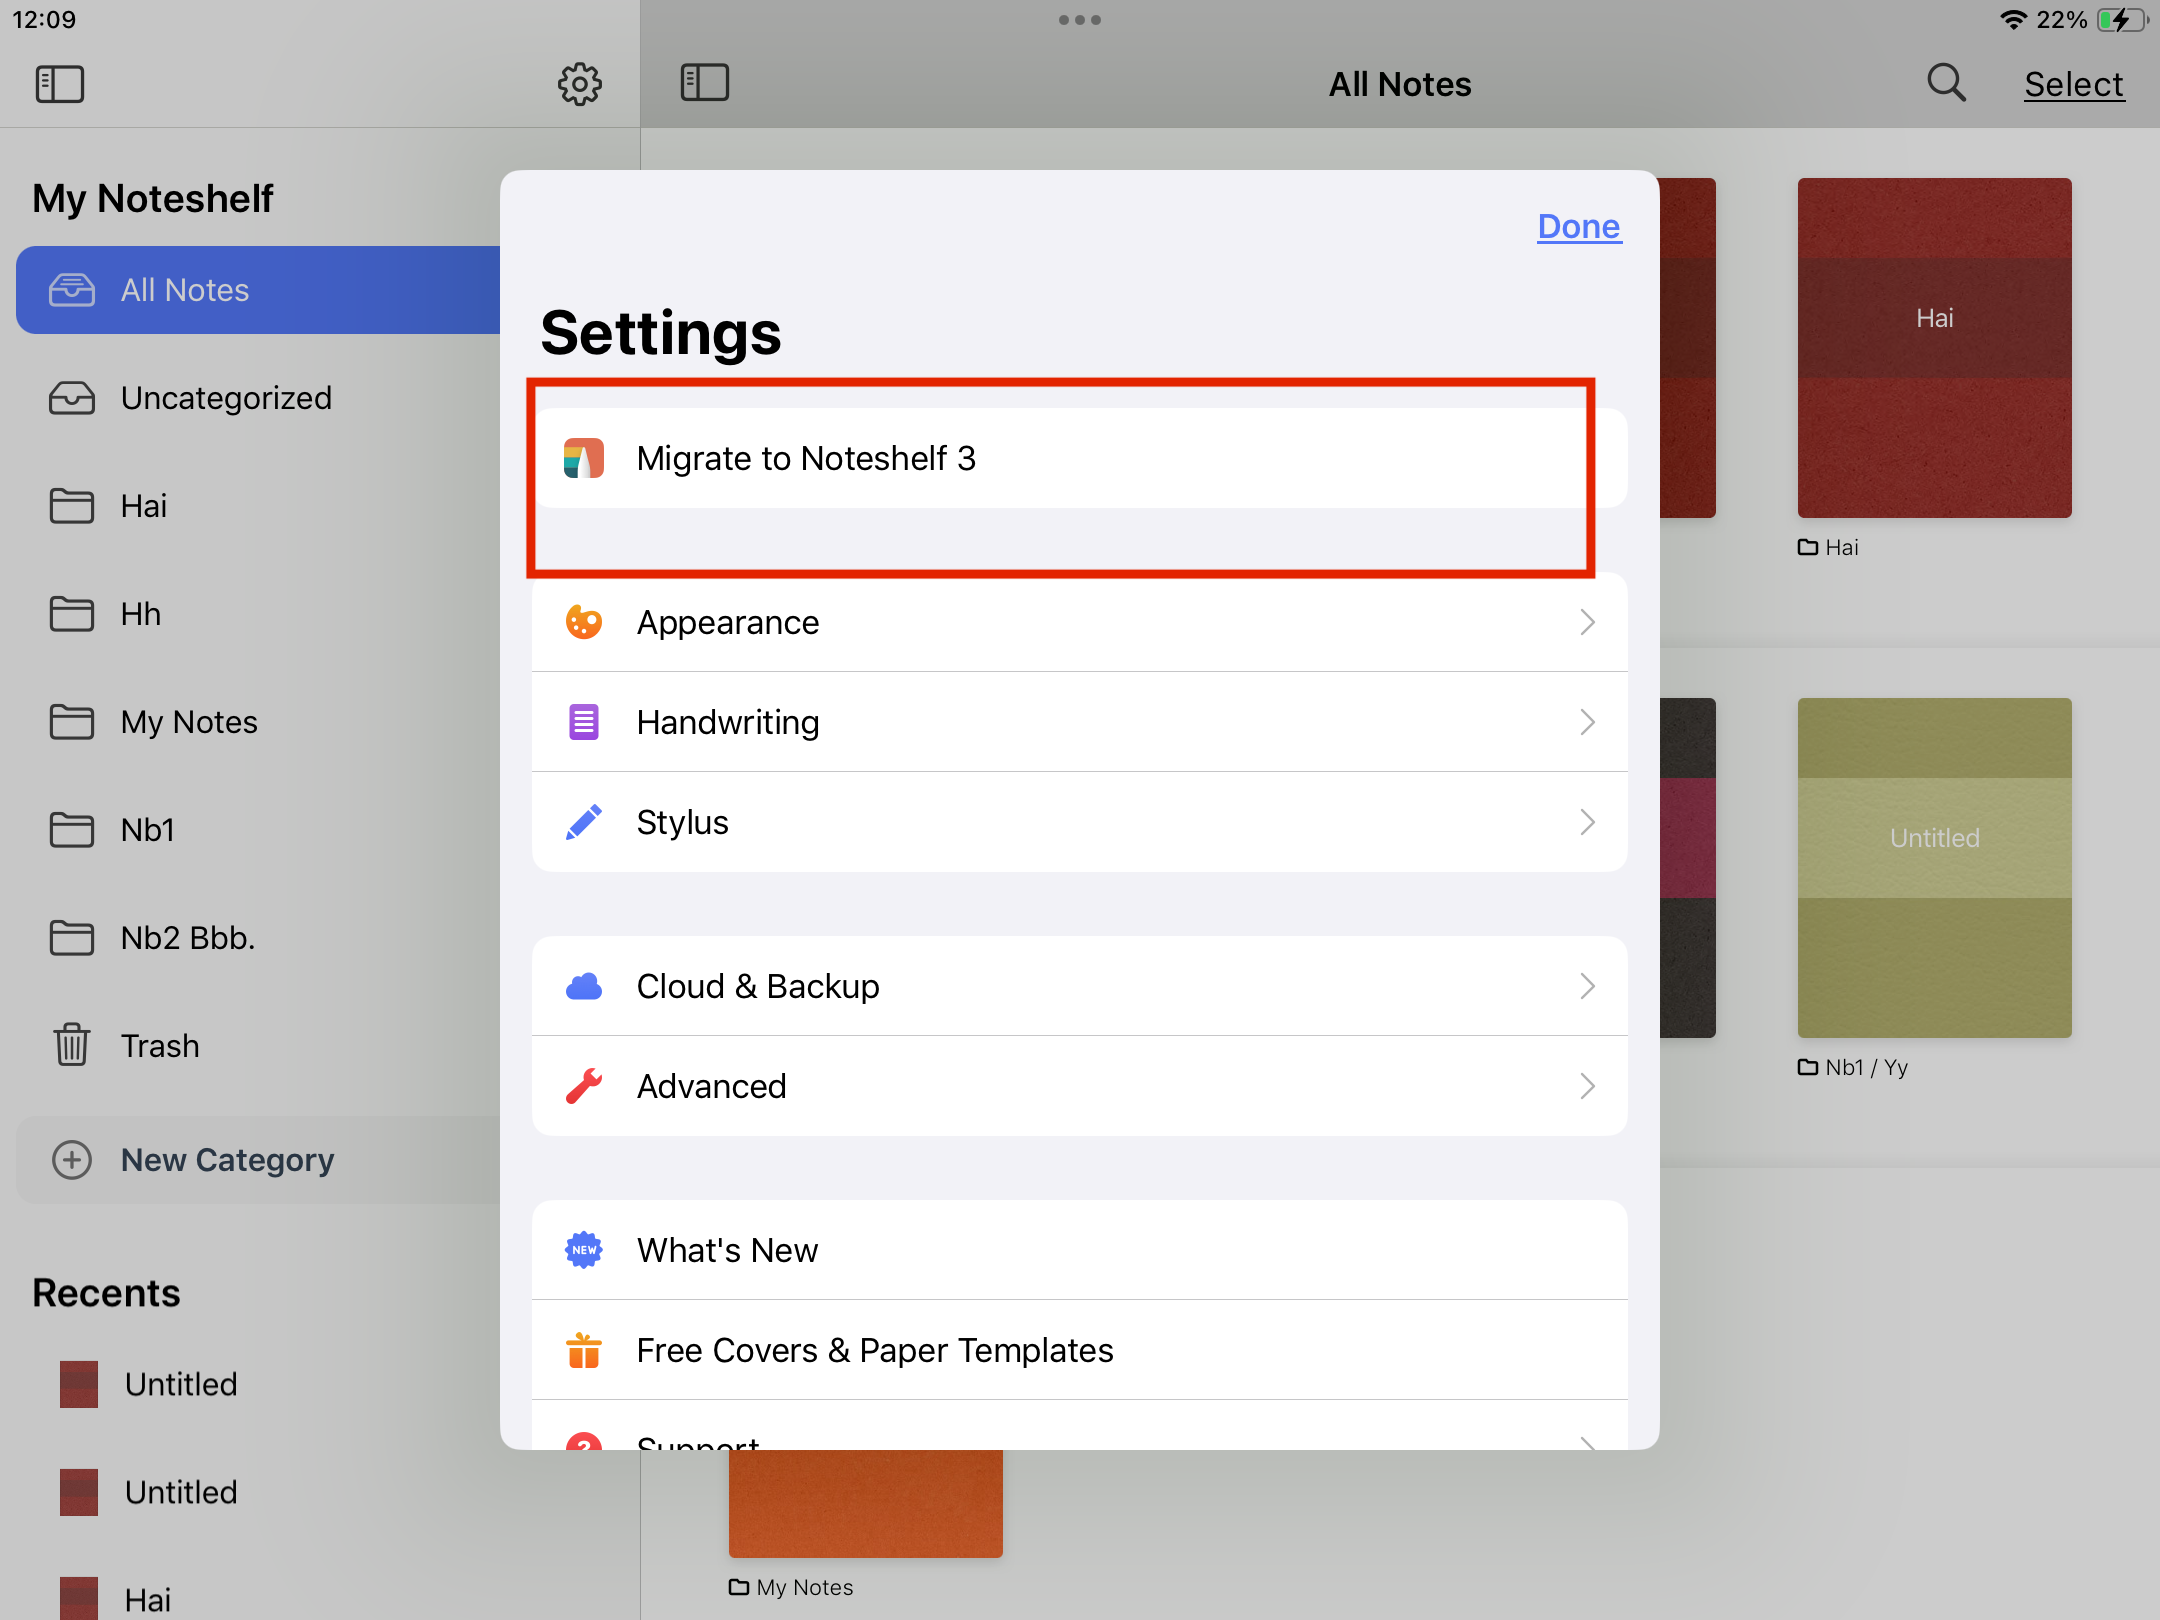Image resolution: width=2160 pixels, height=1620 pixels.
Task: Expand Cloud & Backup via its chevron
Action: (1588, 986)
